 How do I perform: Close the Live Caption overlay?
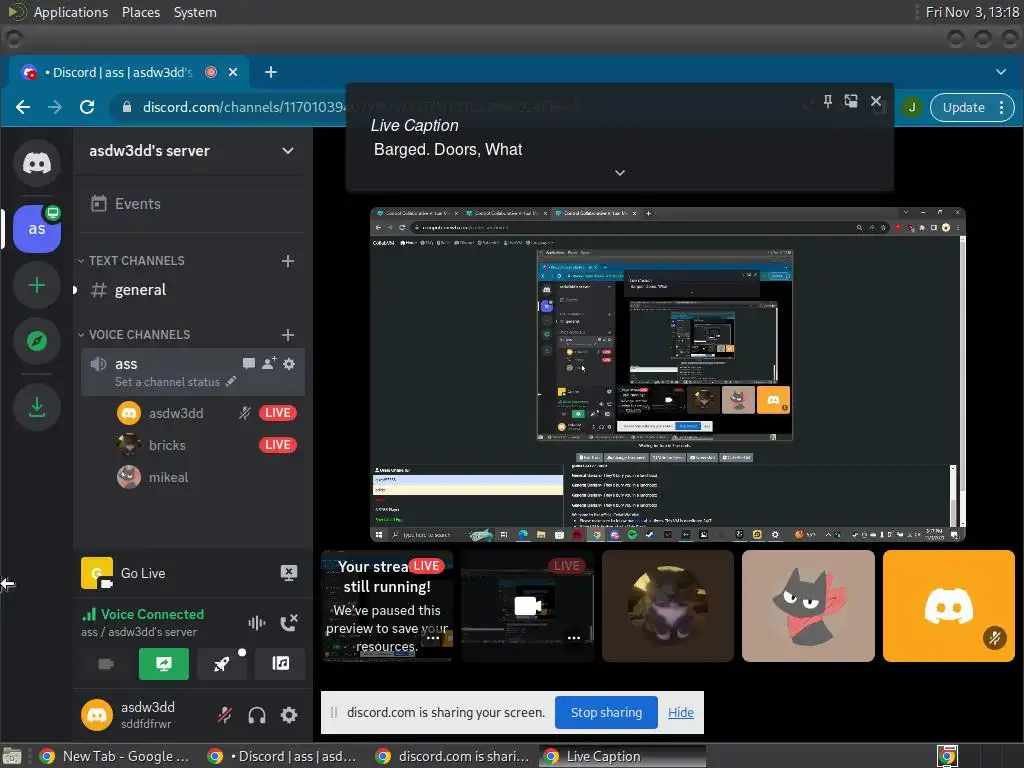coord(876,101)
